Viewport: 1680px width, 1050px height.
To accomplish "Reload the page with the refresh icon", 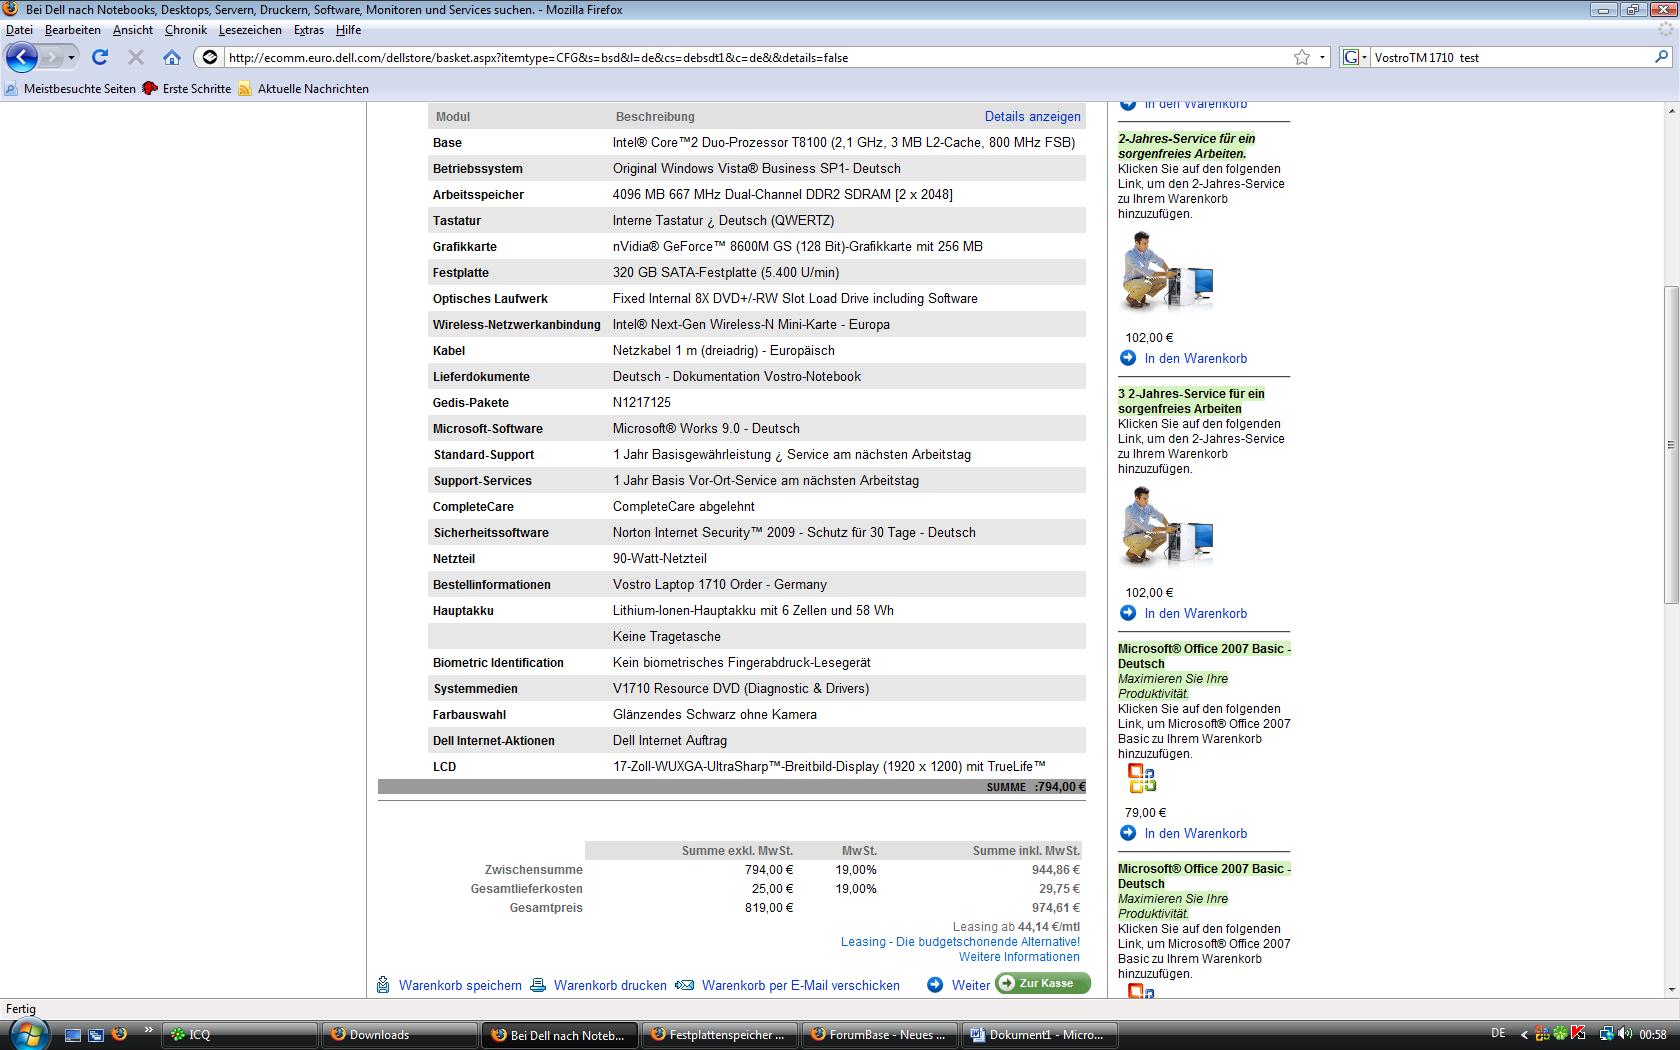I will [100, 57].
